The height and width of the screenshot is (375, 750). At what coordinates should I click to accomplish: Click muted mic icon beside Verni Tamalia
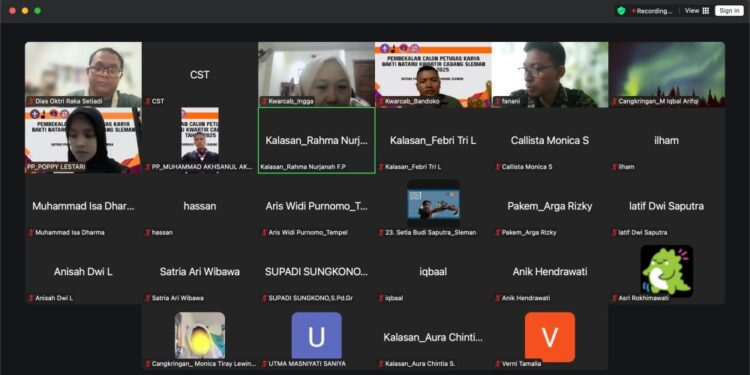click(x=497, y=364)
